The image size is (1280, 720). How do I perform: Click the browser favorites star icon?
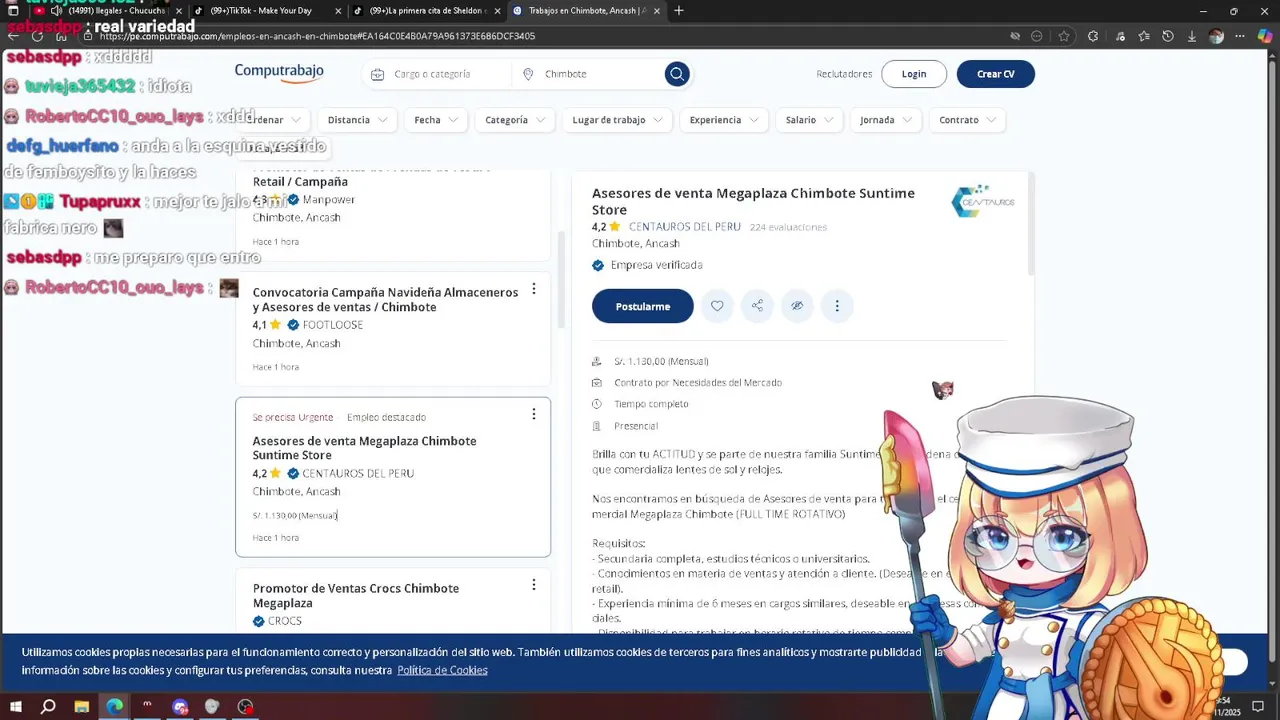[1064, 36]
